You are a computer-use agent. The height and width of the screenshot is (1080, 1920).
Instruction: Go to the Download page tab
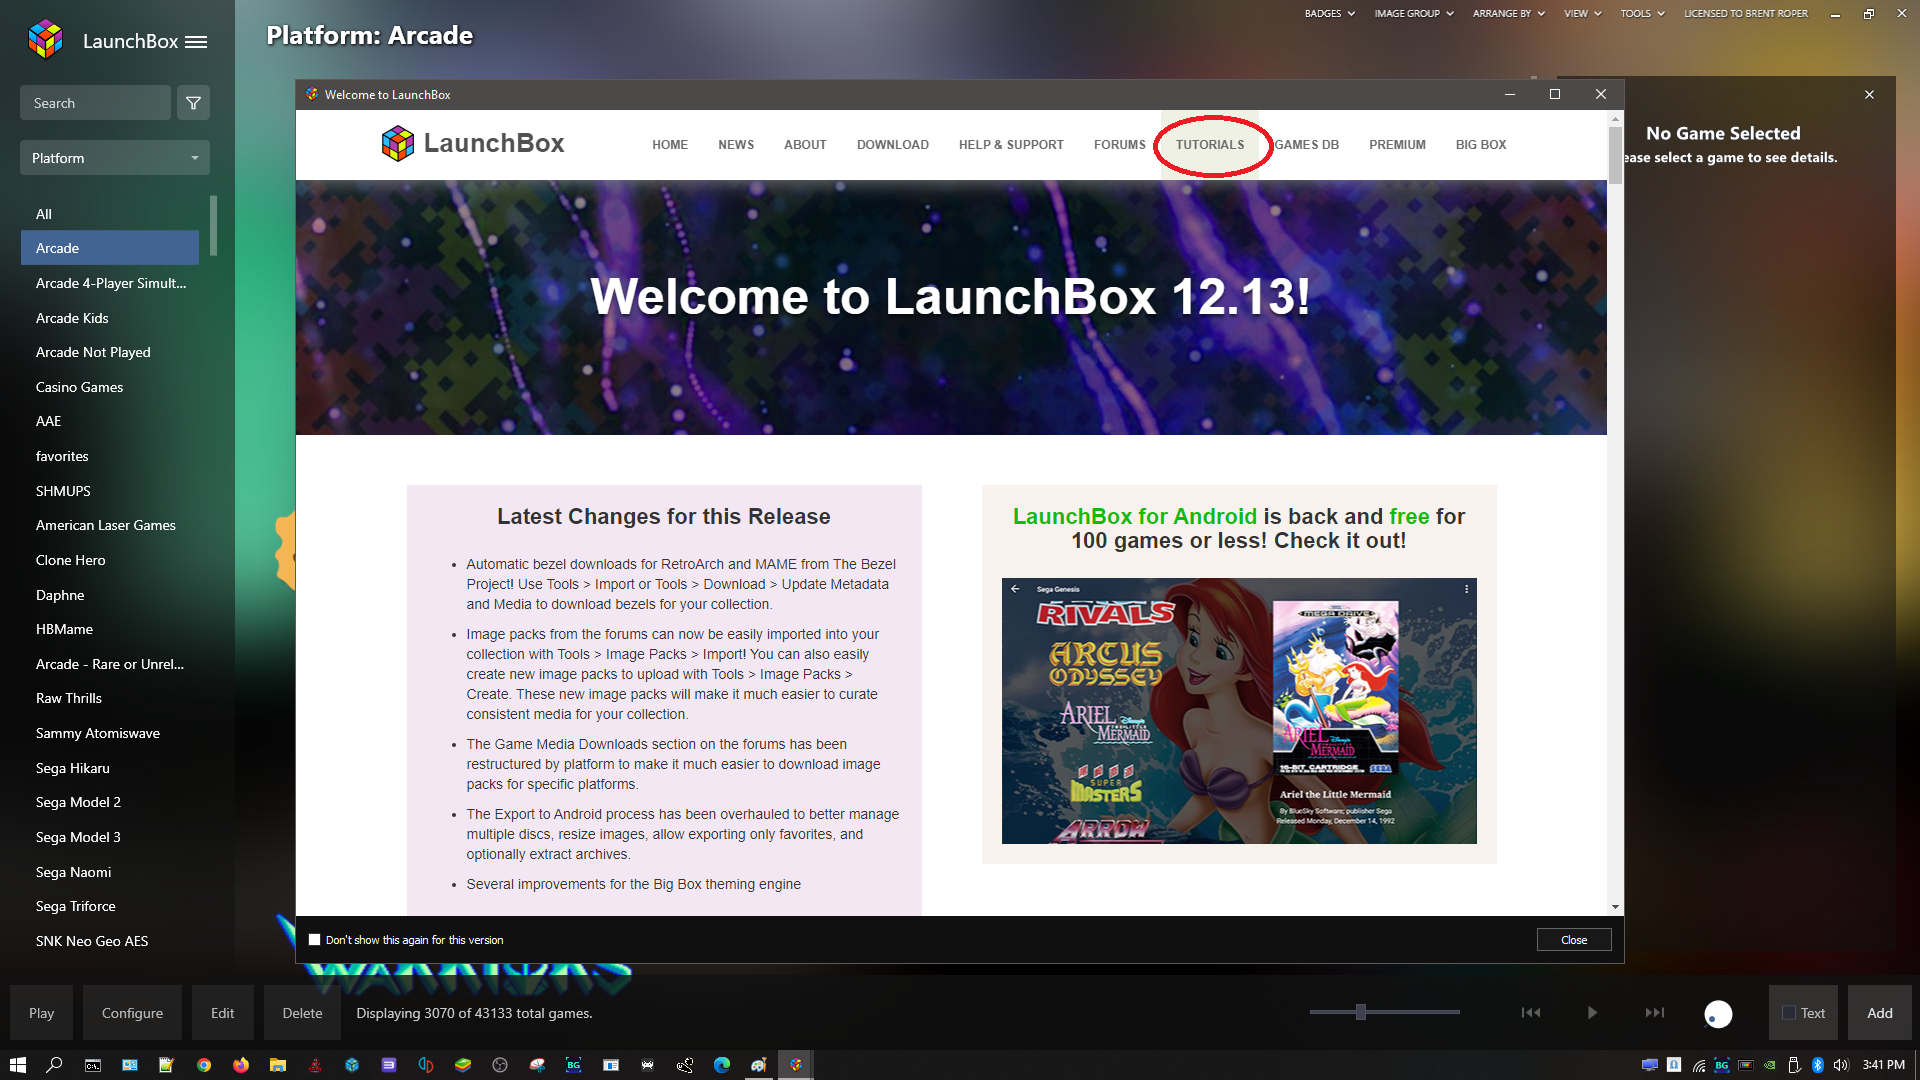(x=892, y=145)
